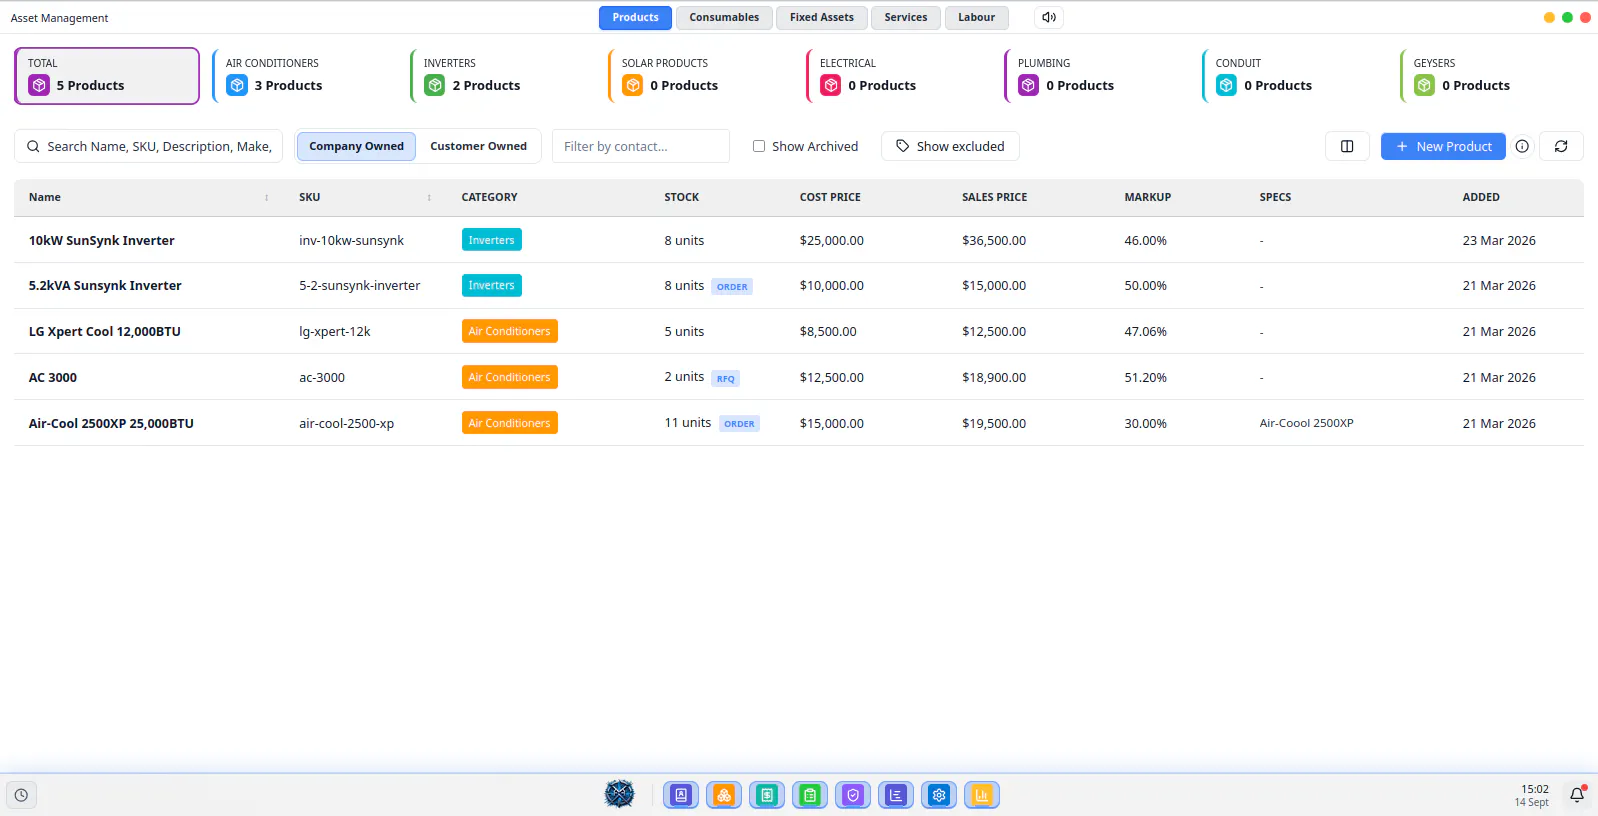Open the contacts address book dock app
The height and width of the screenshot is (816, 1598).
pyautogui.click(x=681, y=795)
